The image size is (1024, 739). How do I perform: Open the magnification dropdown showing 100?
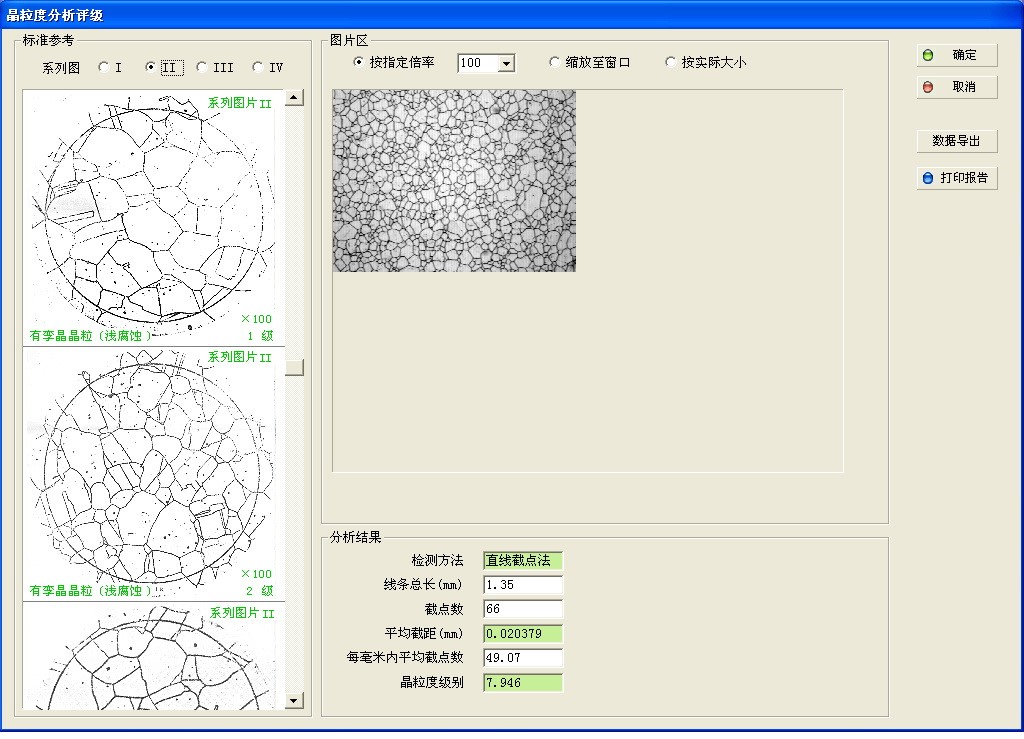[x=506, y=63]
